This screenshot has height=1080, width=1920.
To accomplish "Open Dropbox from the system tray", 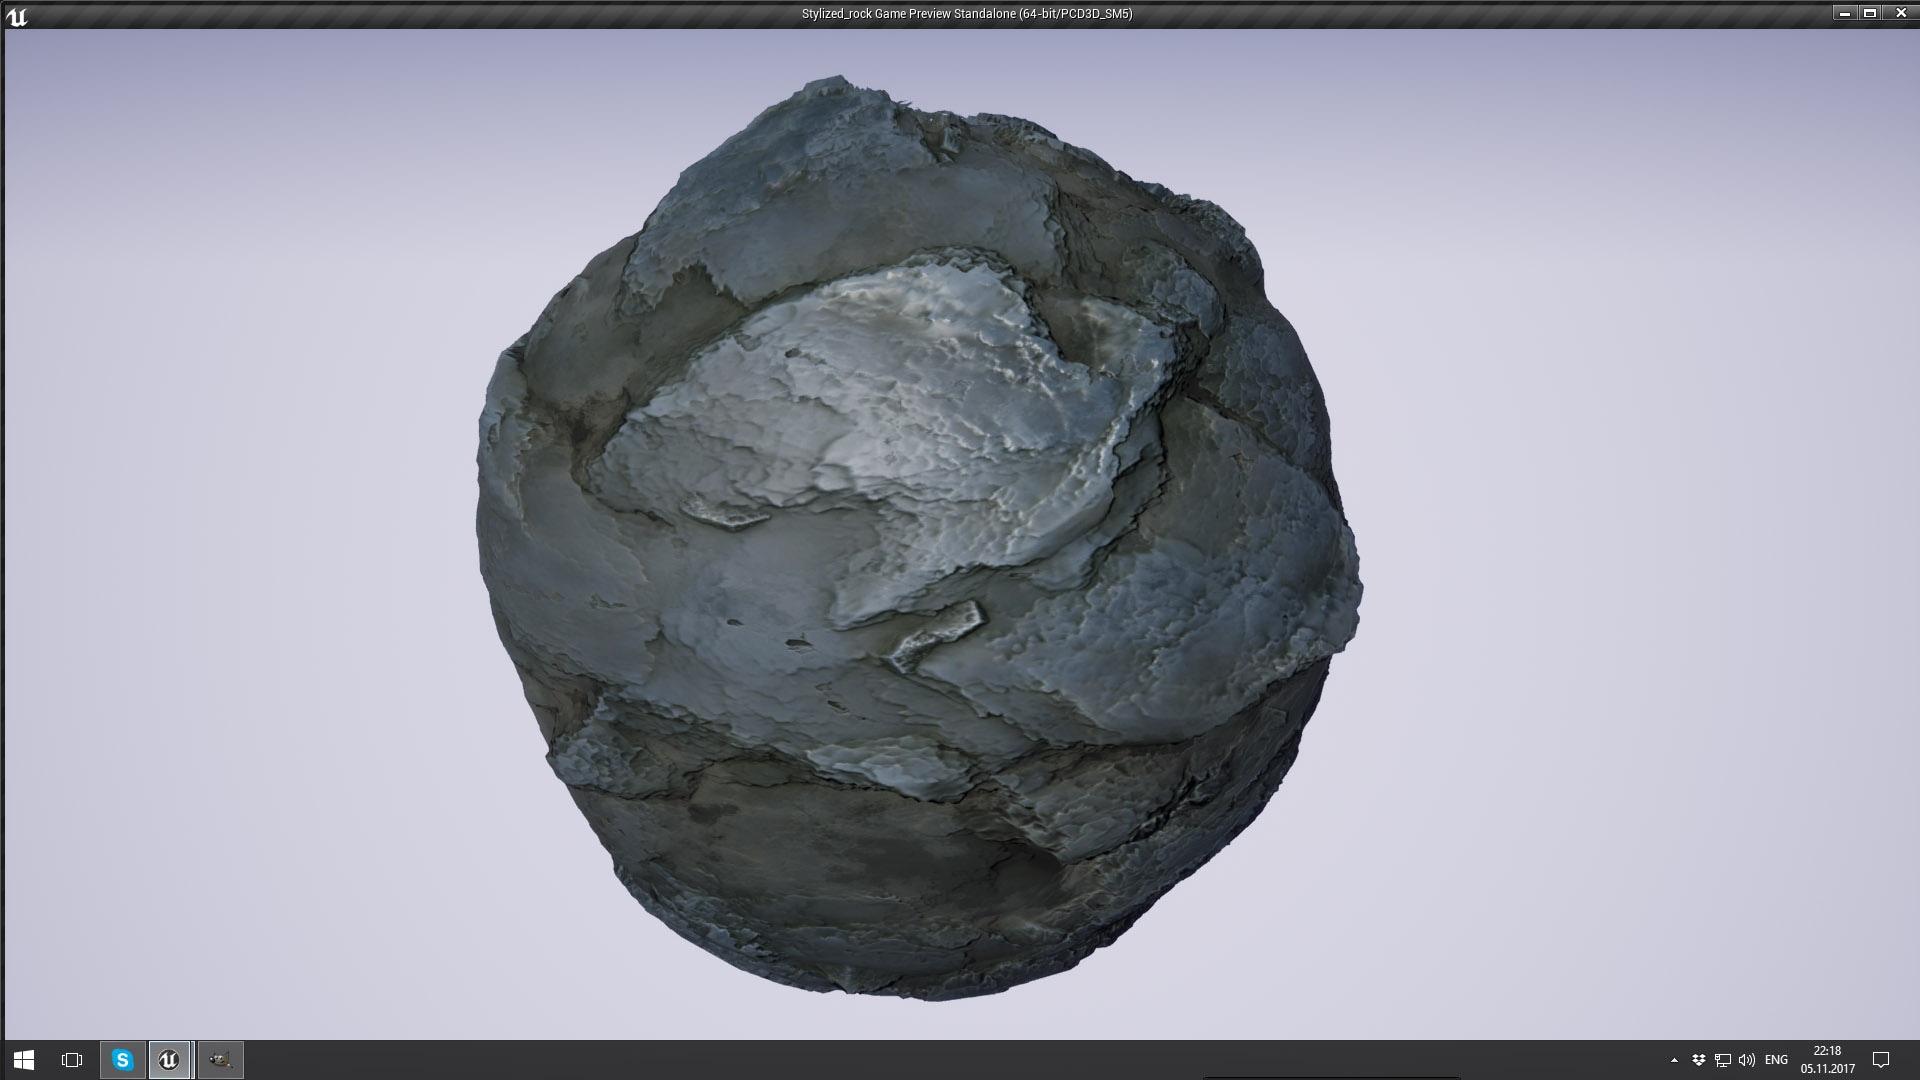I will click(x=1697, y=1059).
